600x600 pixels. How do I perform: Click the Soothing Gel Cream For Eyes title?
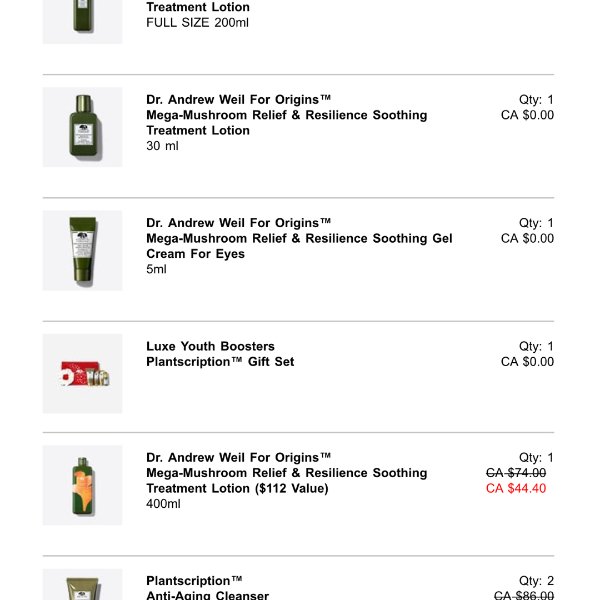point(299,238)
